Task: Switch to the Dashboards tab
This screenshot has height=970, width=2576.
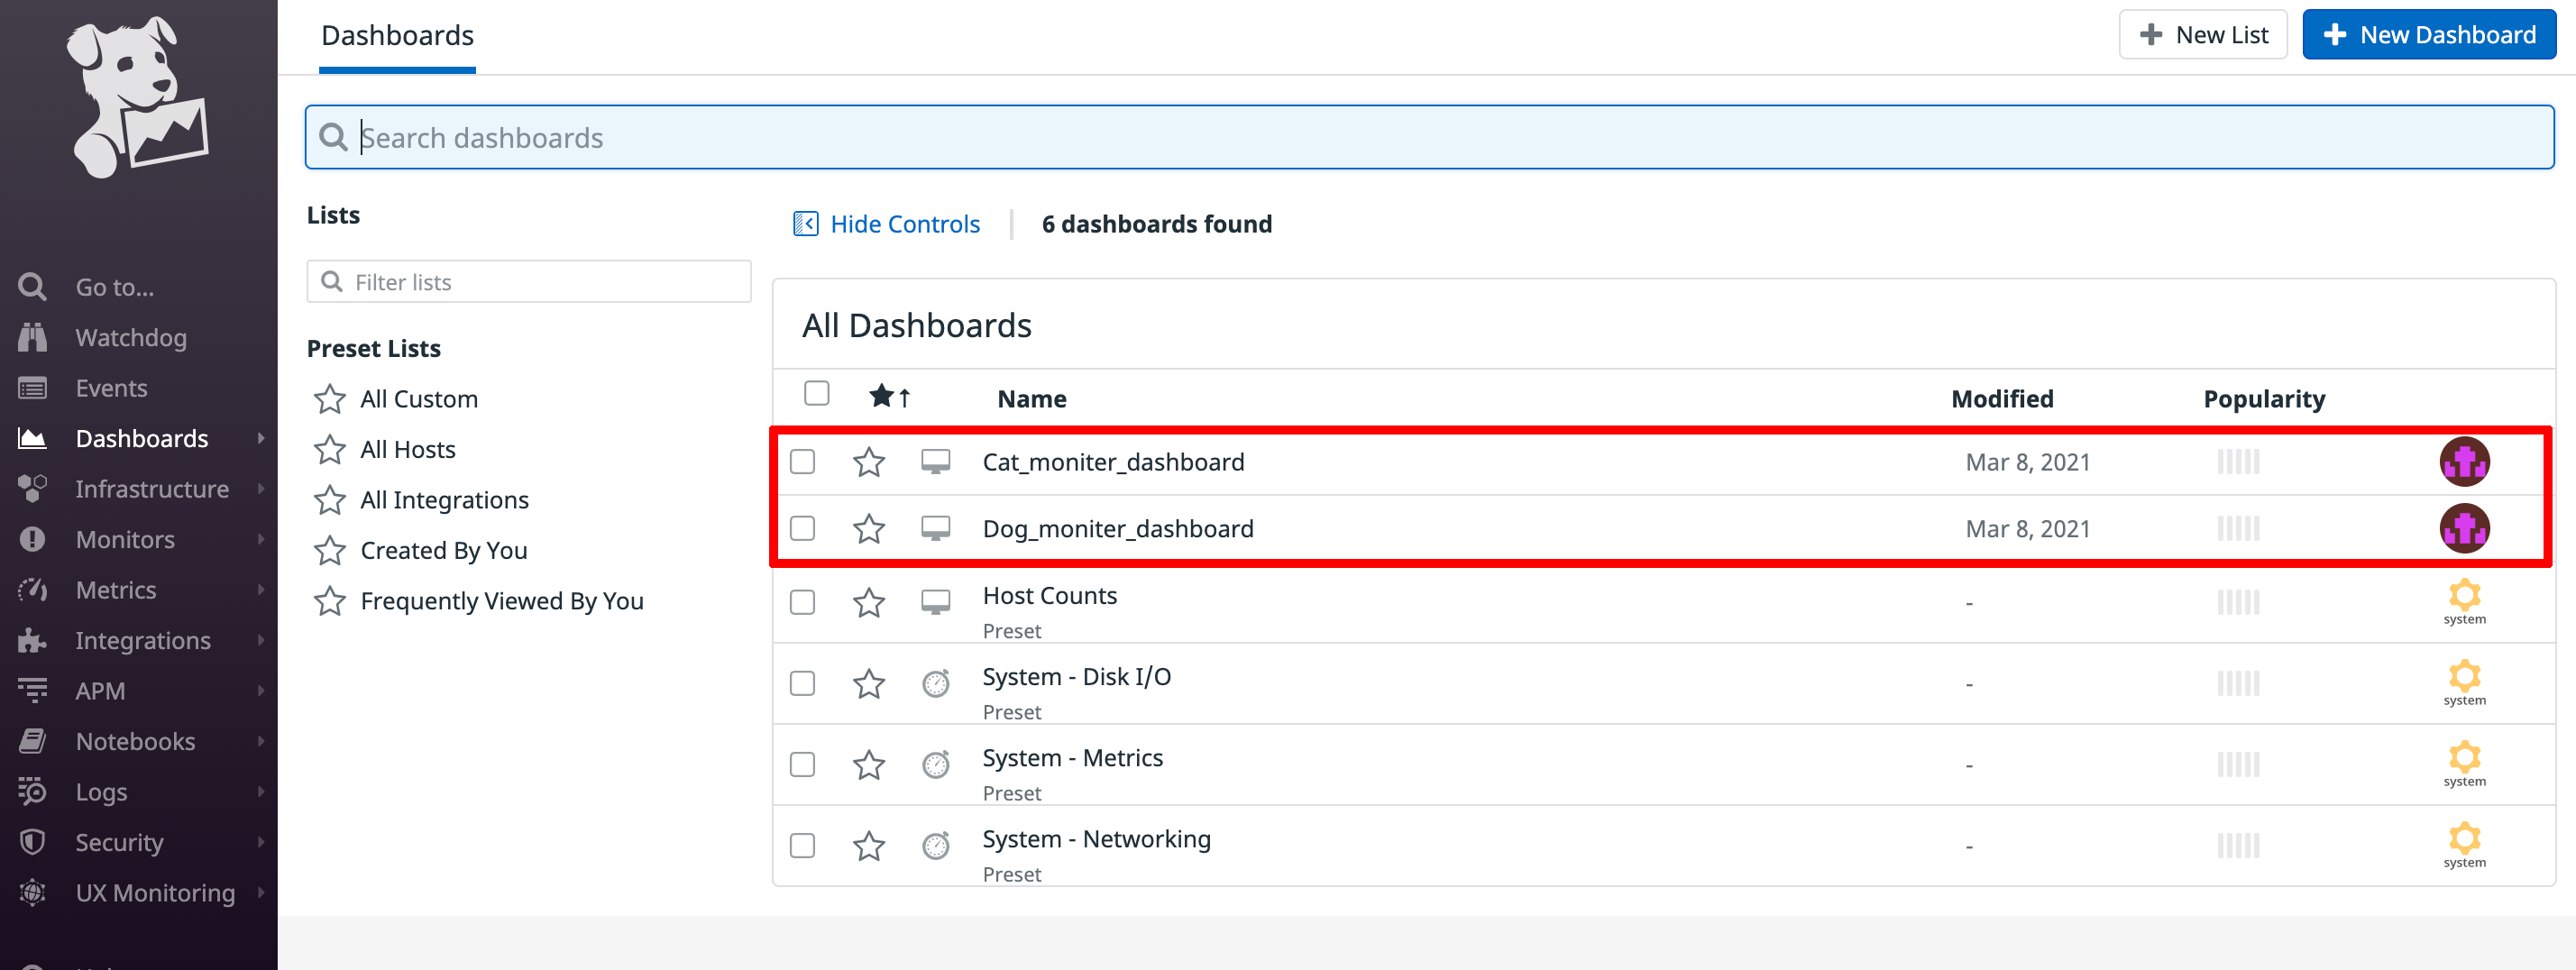Action: pos(396,34)
